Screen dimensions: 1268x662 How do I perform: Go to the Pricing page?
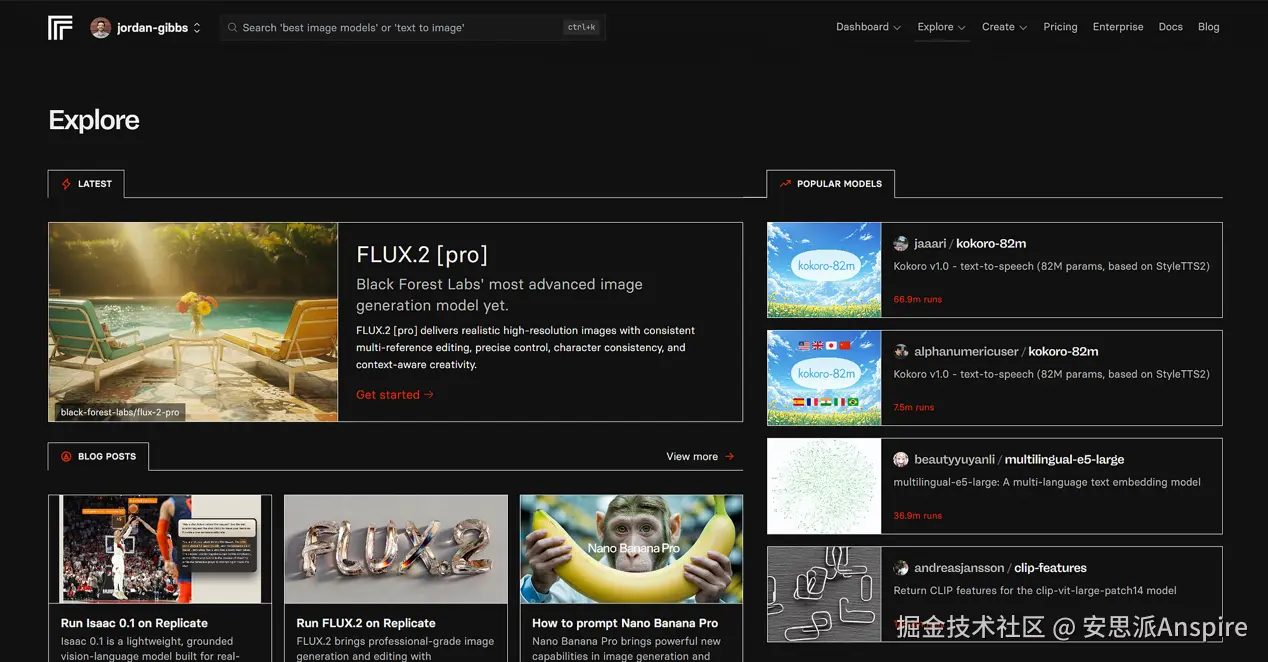(1060, 27)
